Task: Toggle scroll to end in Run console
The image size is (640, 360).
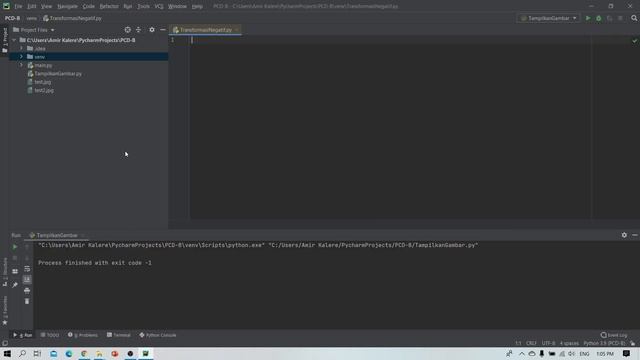Action: 27,280
